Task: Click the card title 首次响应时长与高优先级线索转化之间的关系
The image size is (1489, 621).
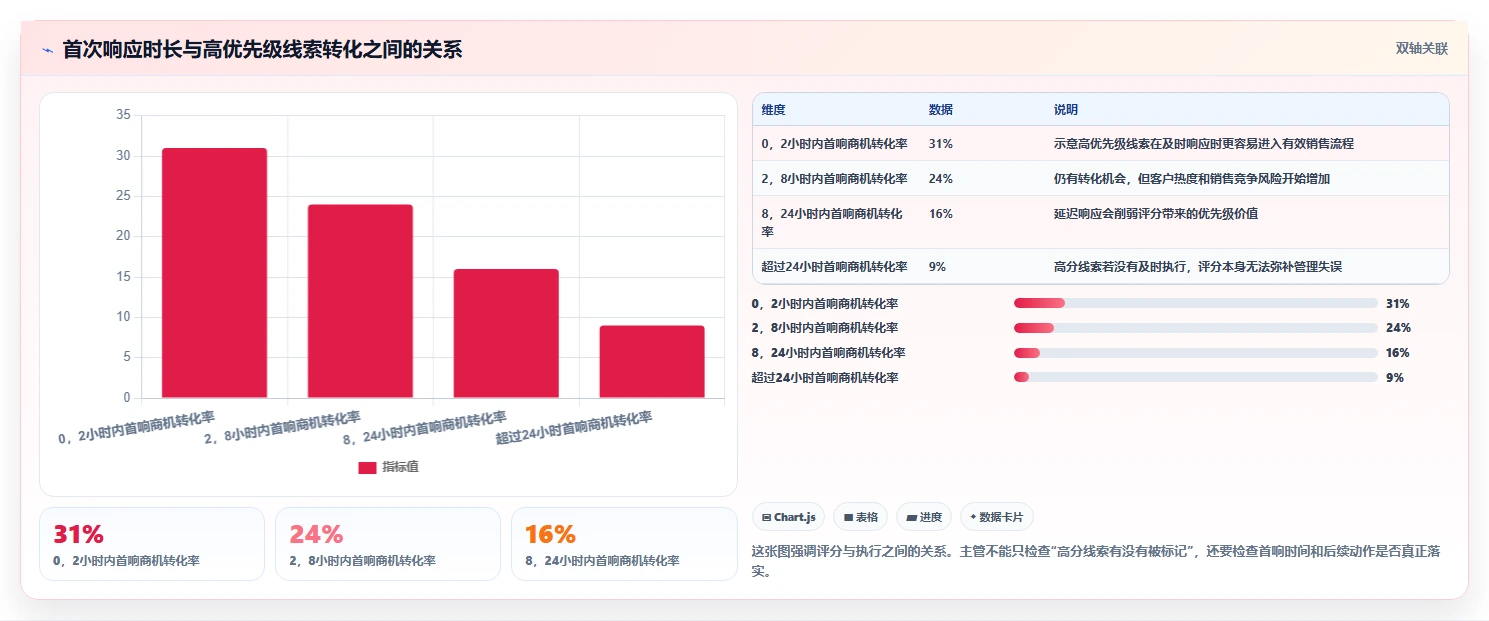Action: point(262,50)
